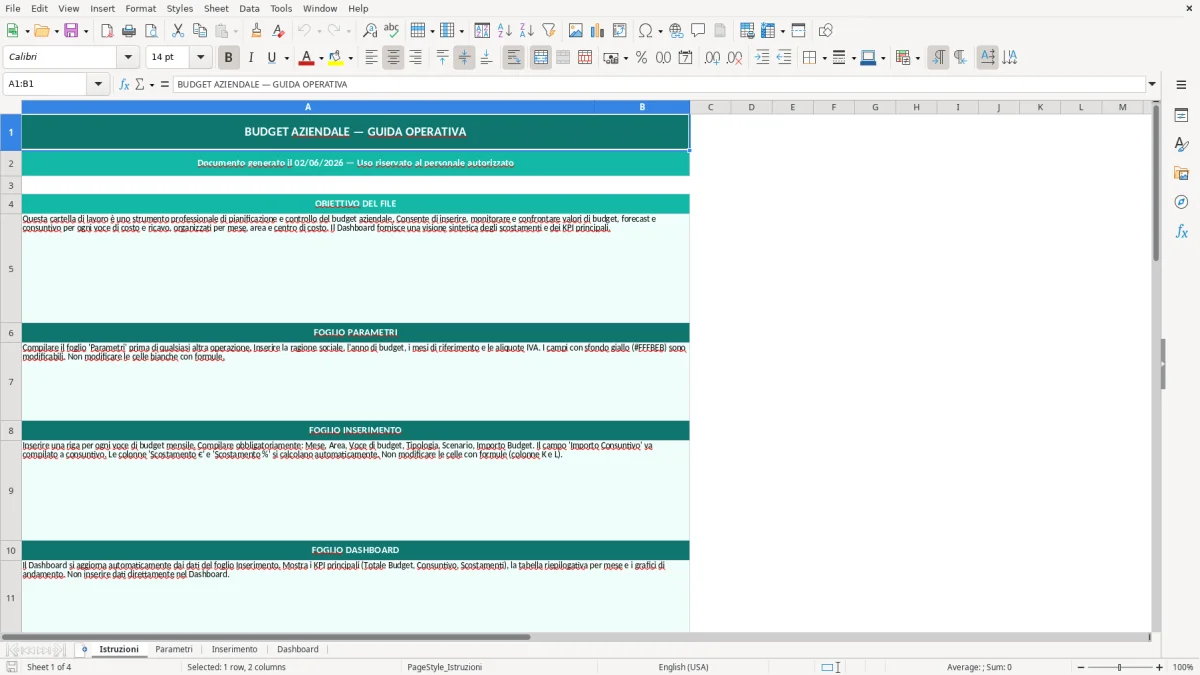Format as Percent icon
1200x675 pixels.
[641, 58]
